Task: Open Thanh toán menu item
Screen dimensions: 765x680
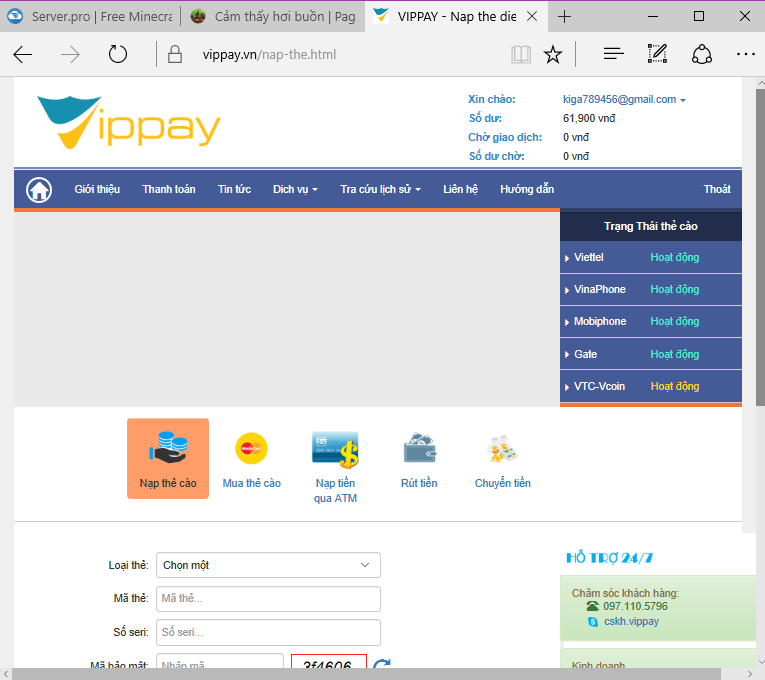Action: [x=169, y=189]
